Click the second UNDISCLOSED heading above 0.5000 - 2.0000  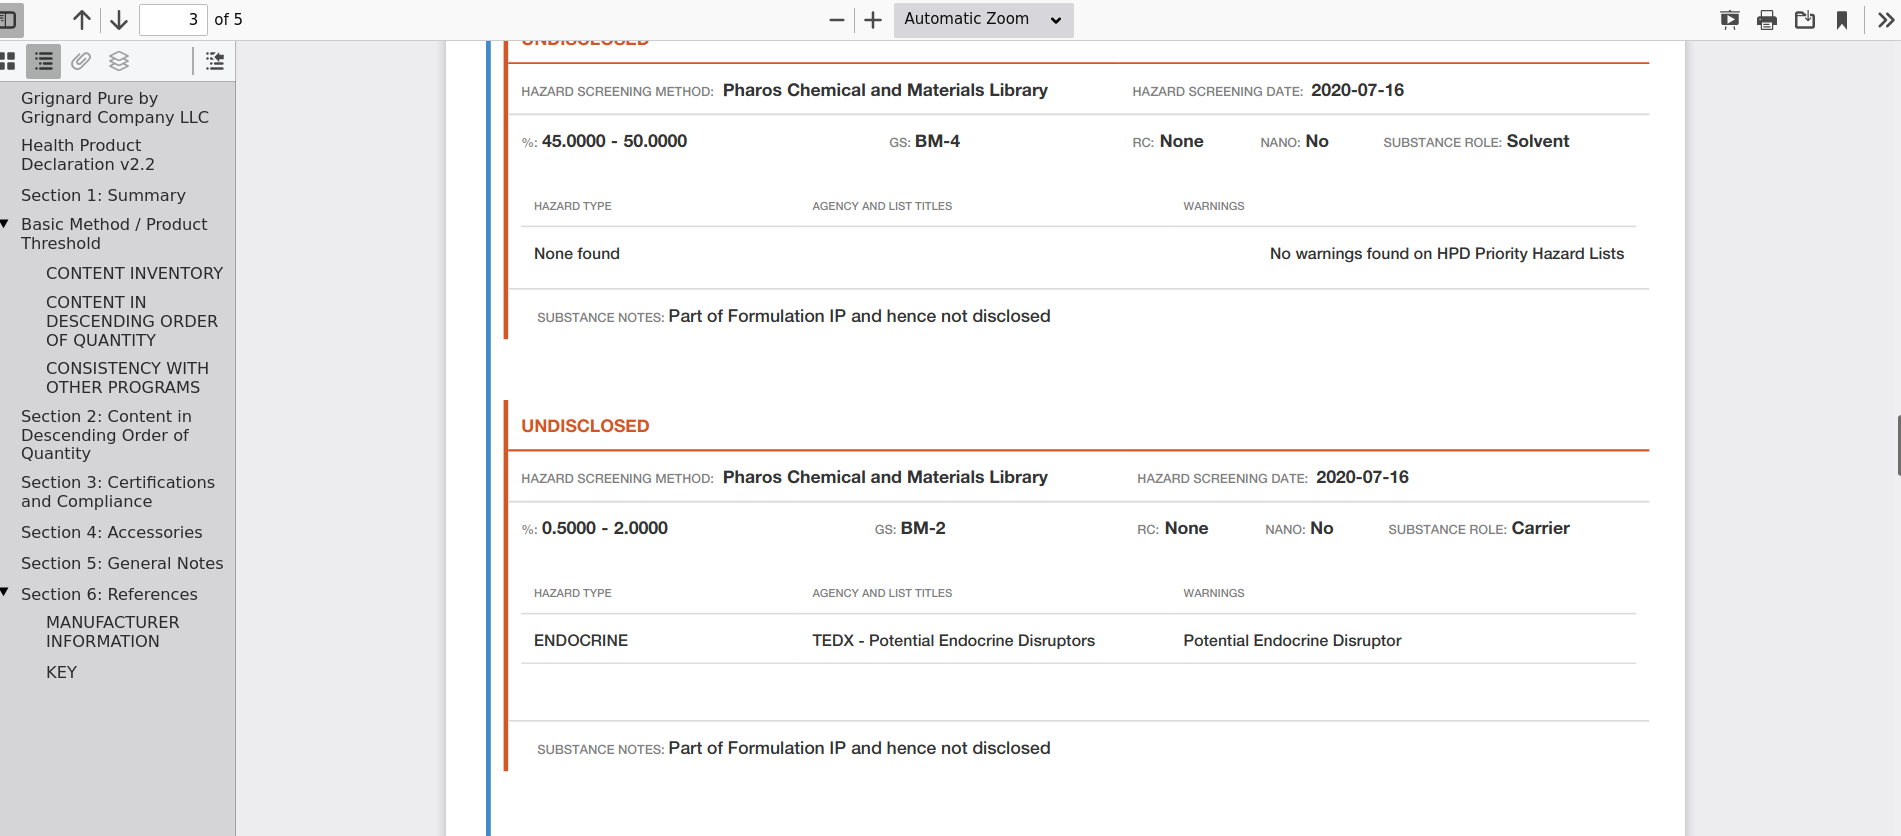(x=585, y=426)
